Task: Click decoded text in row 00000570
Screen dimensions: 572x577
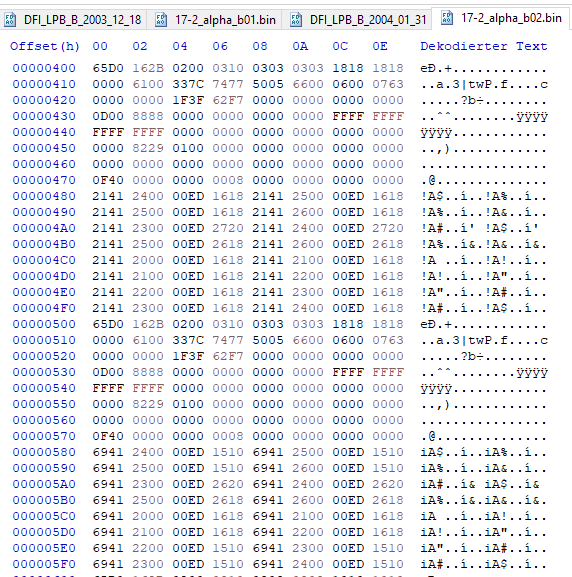Action: (484, 436)
